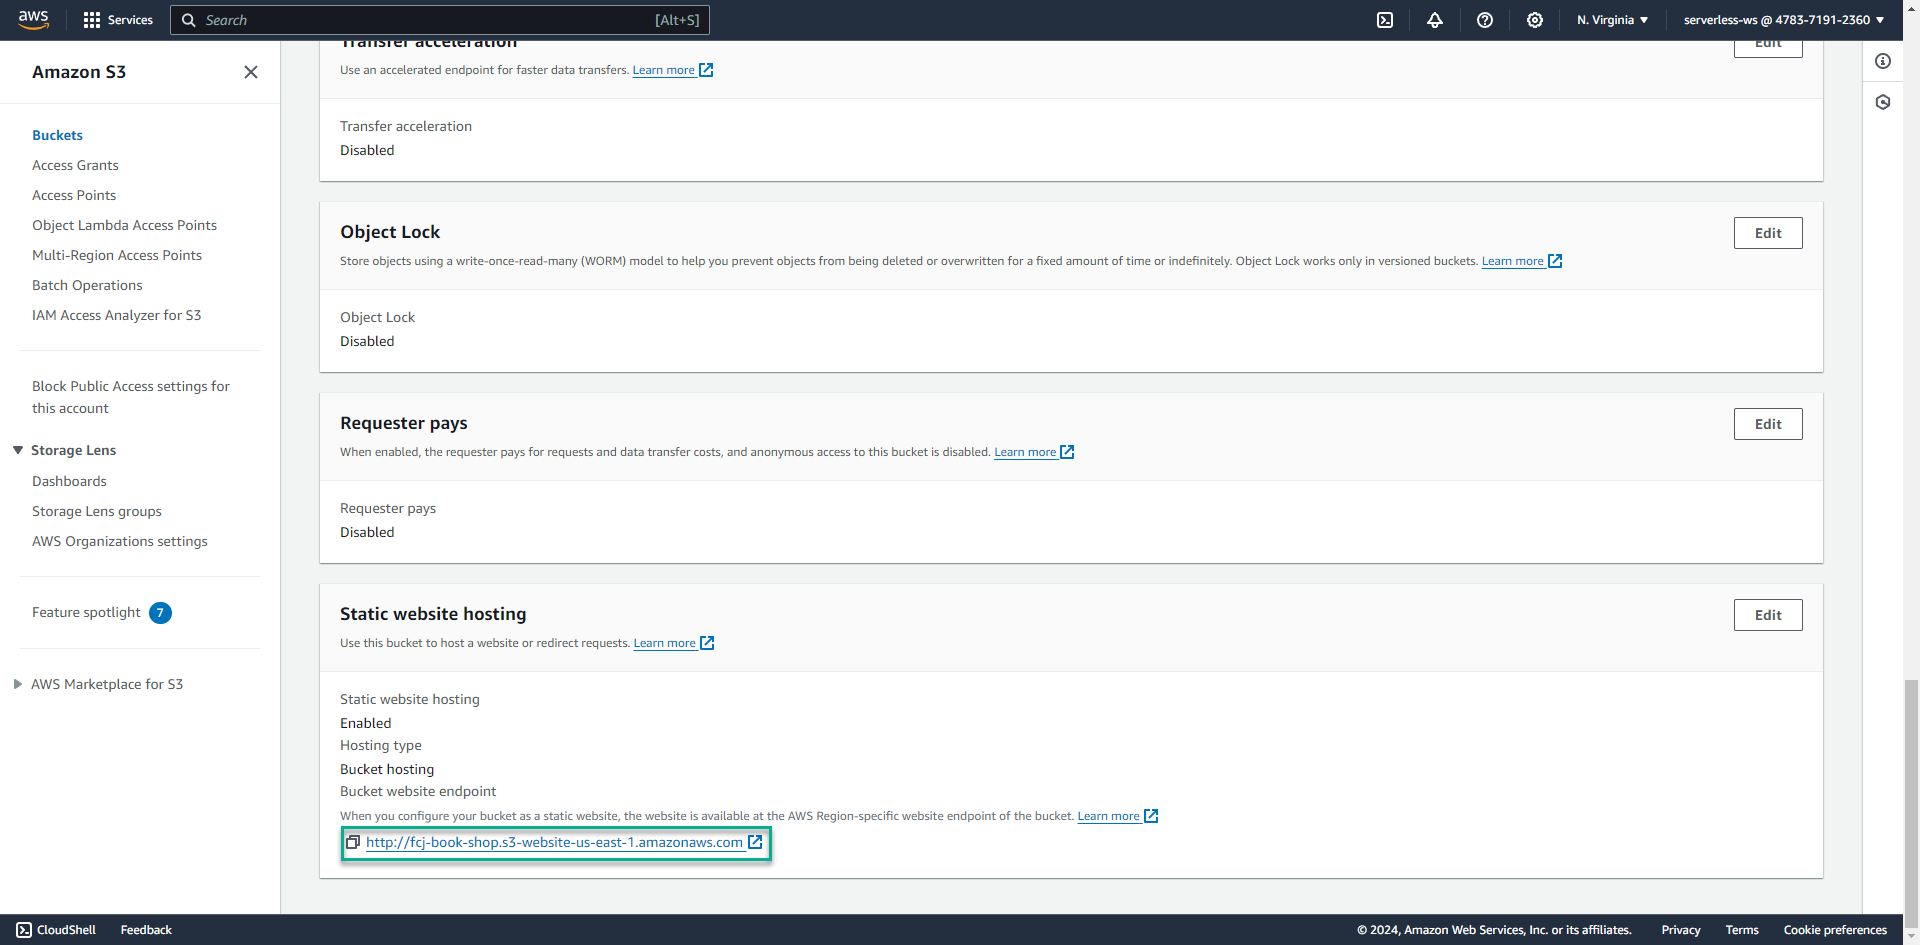Open Storage Lens Dashboards
Screen dimensions: 1920x945
pos(69,481)
